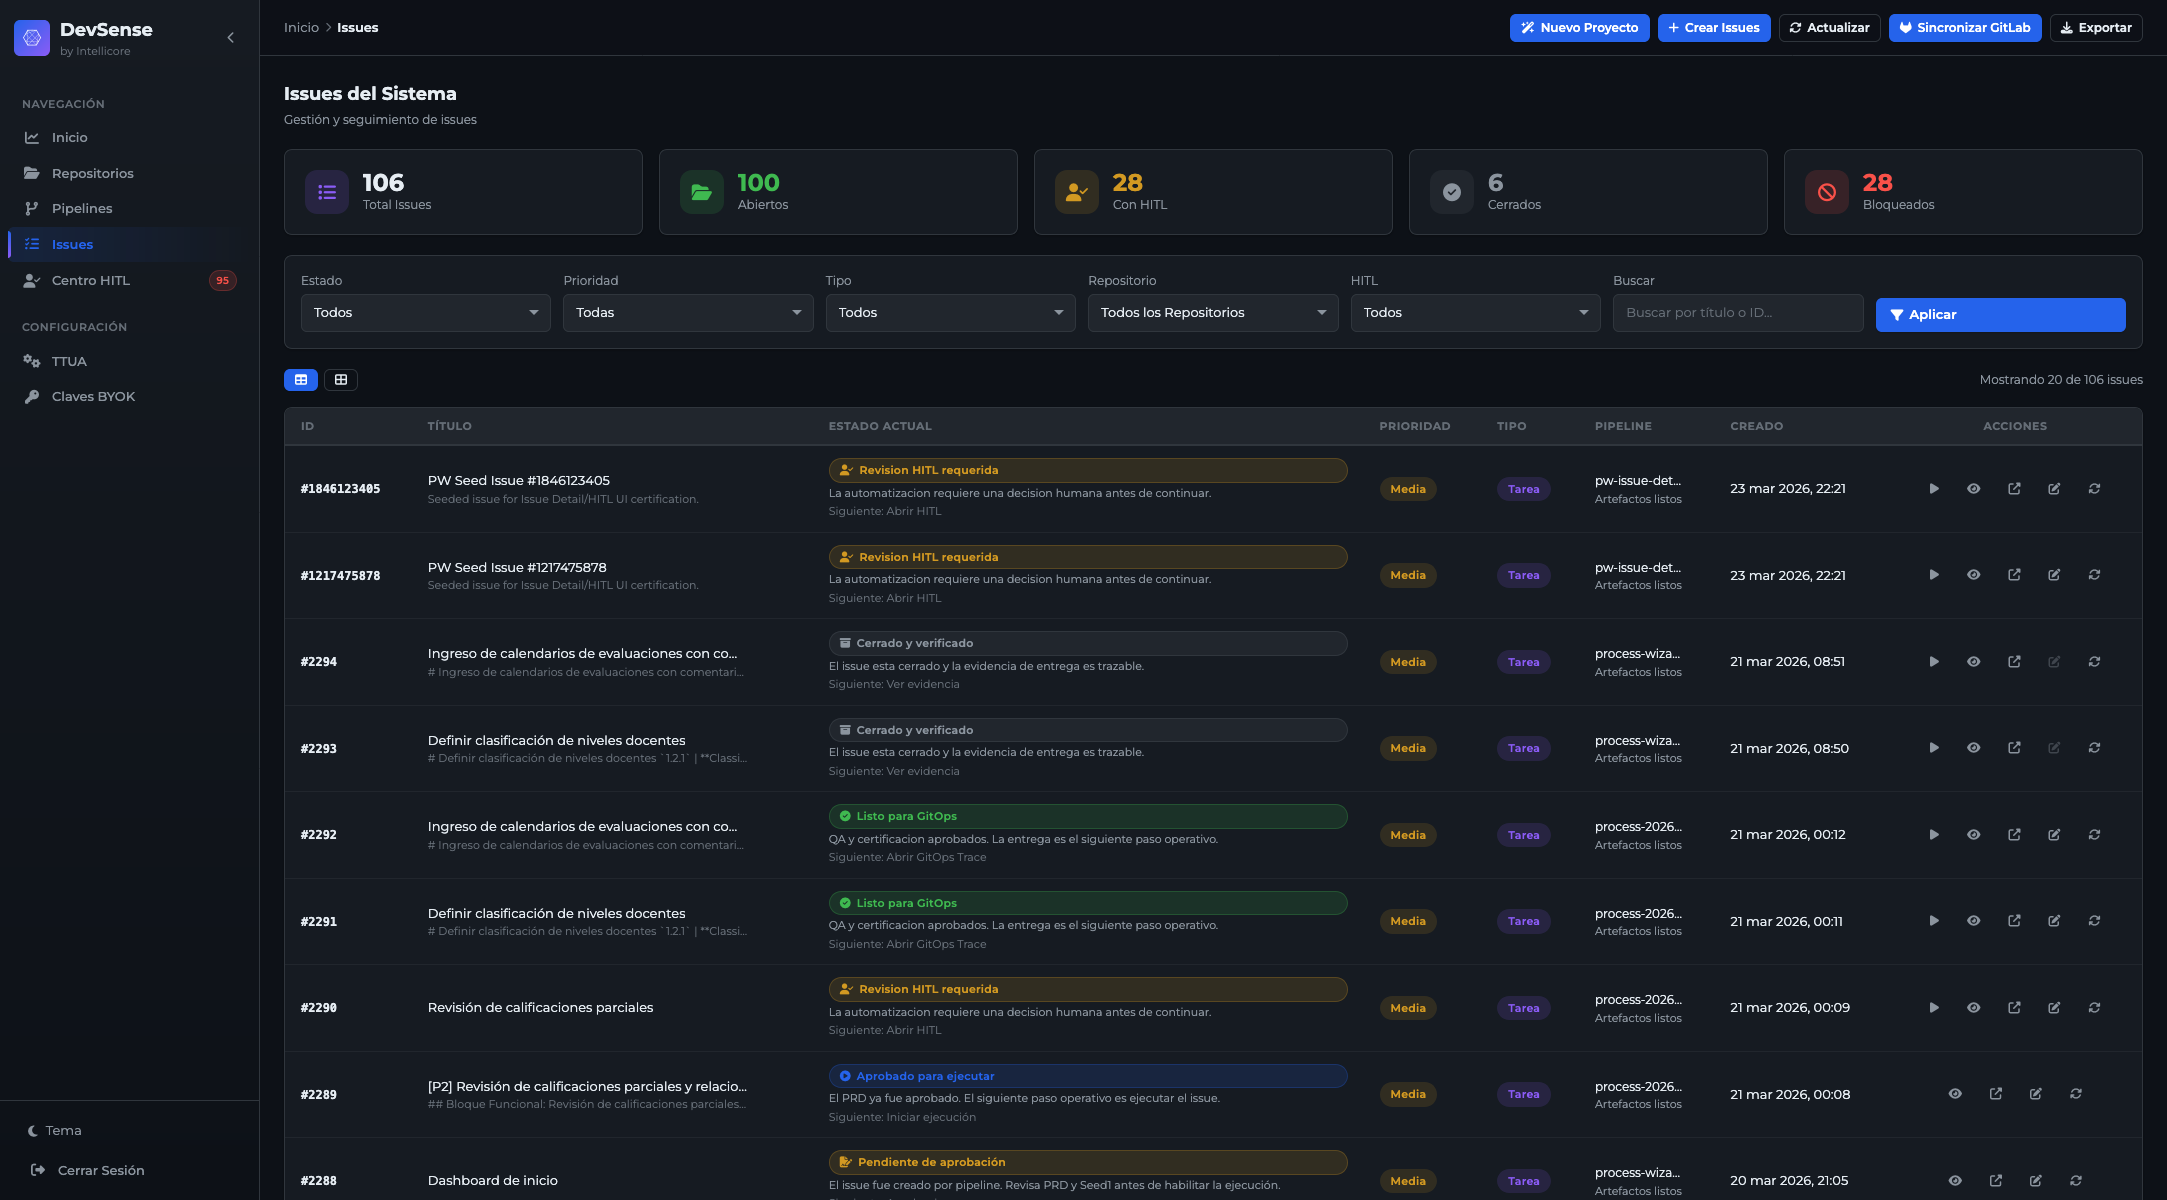This screenshot has width=2167, height=1200.
Task: Open issue #2292 in external link
Action: tap(2014, 834)
